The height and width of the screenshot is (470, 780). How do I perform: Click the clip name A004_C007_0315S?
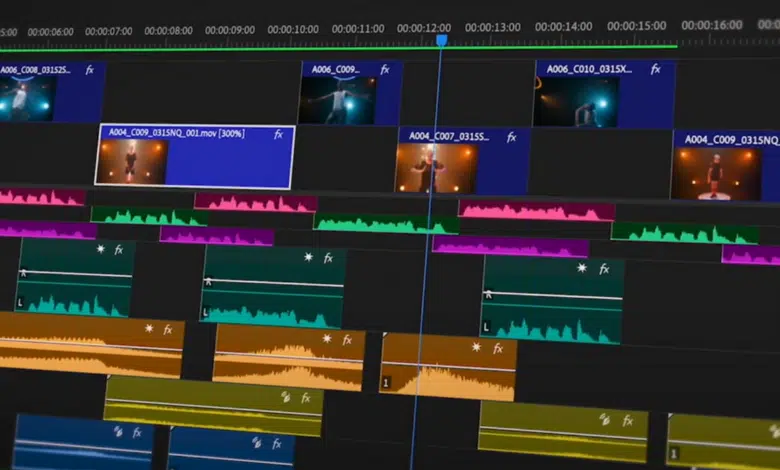click(x=449, y=136)
